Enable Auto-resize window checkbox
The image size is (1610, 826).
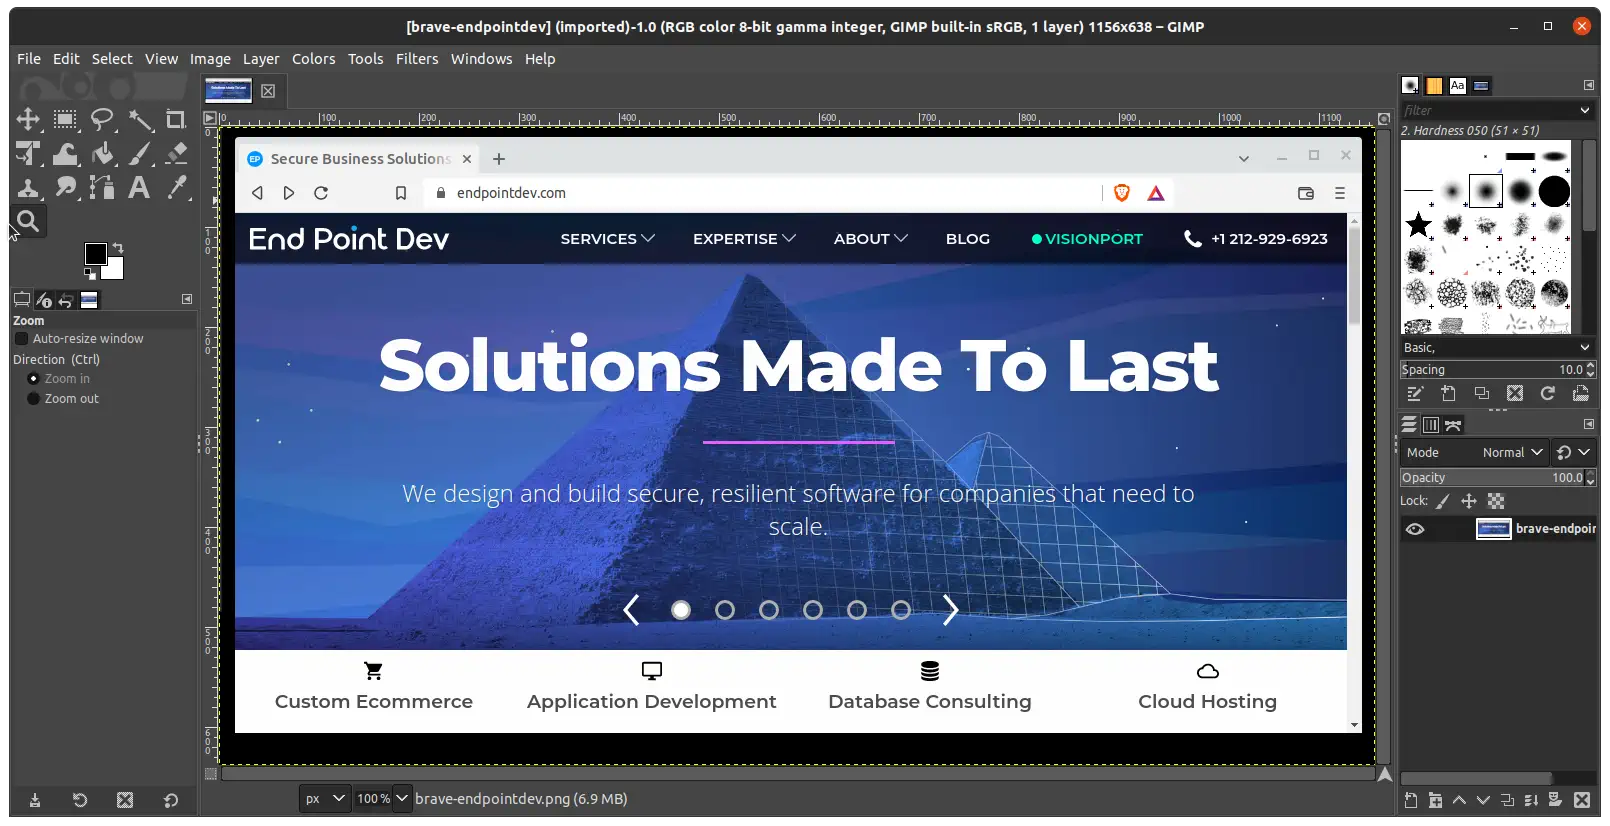21,339
